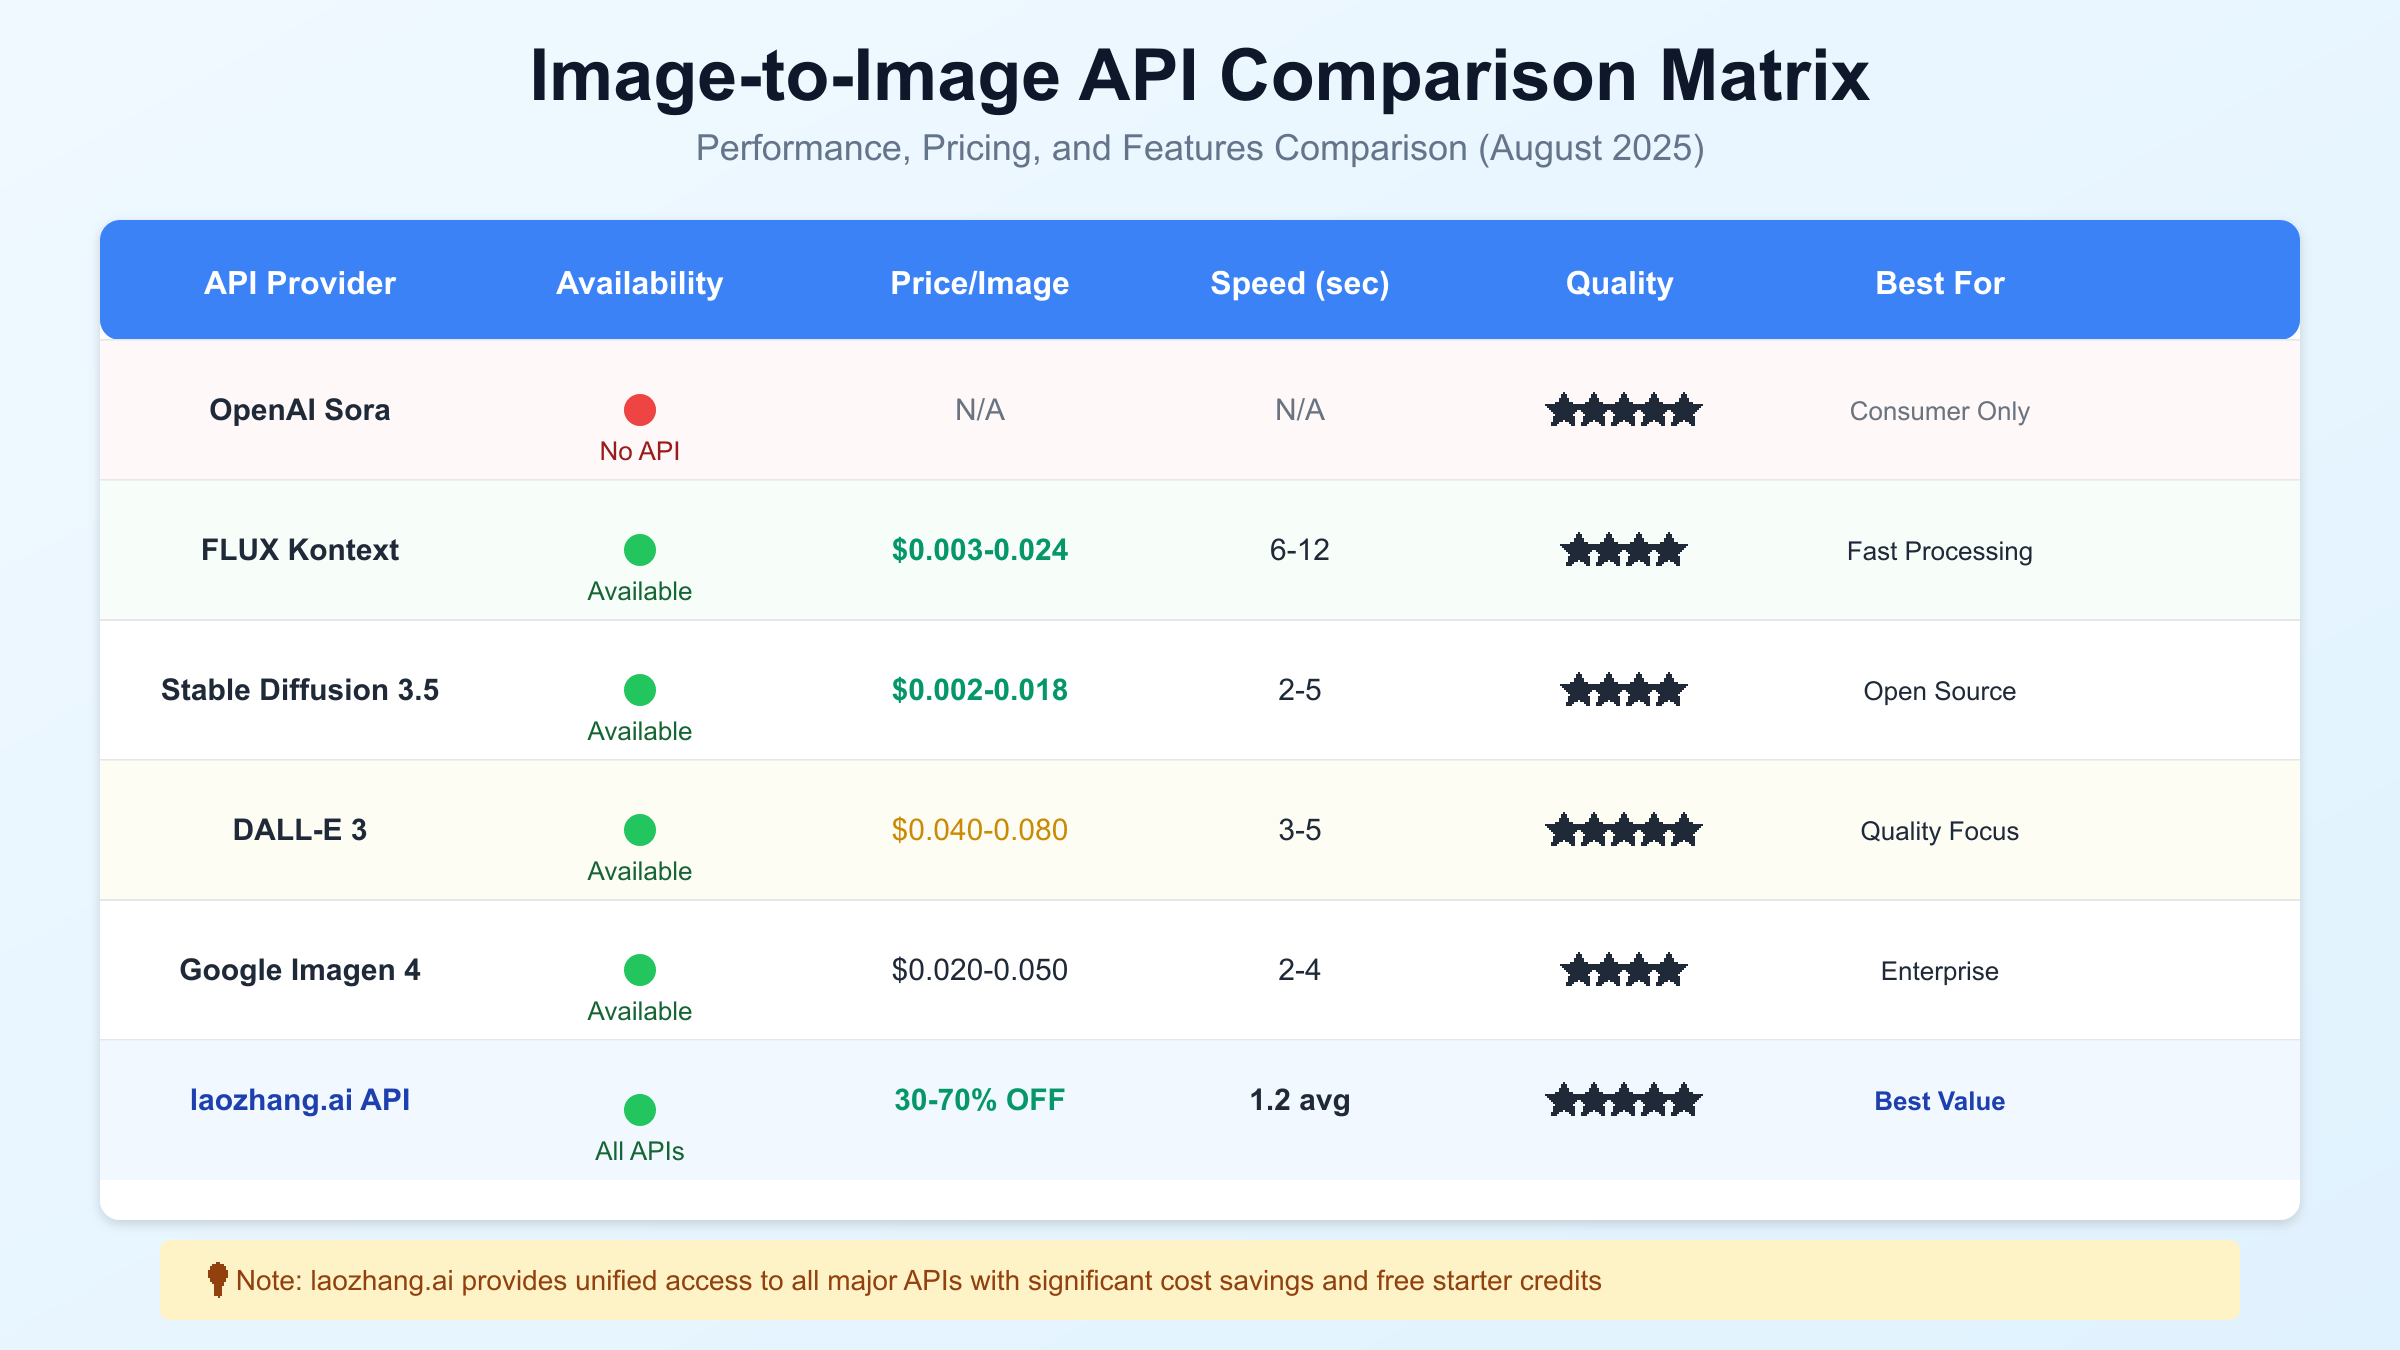
Task: Click the five-star rating for OpenAI Sora
Action: pyautogui.click(x=1623, y=410)
